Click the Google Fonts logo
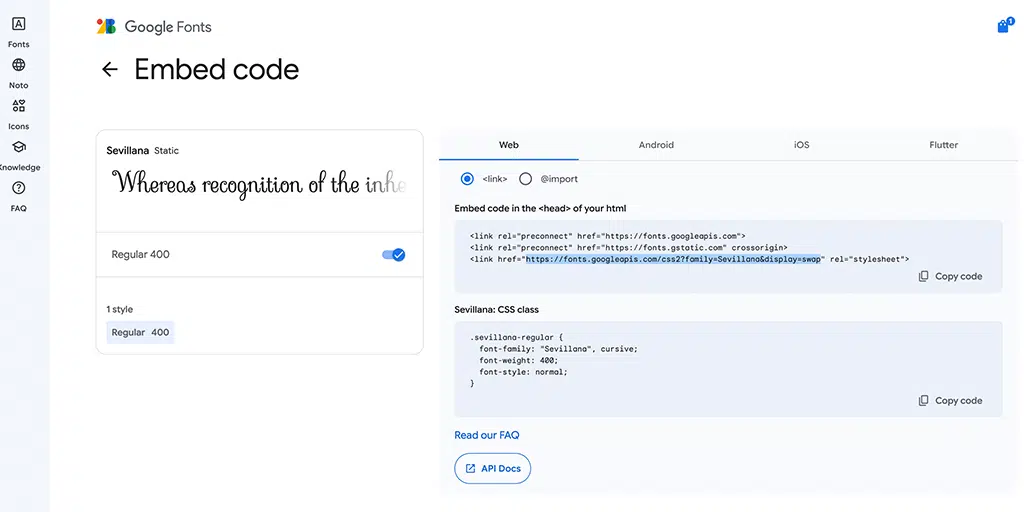Screen dimensions: 1024x512 tap(154, 27)
